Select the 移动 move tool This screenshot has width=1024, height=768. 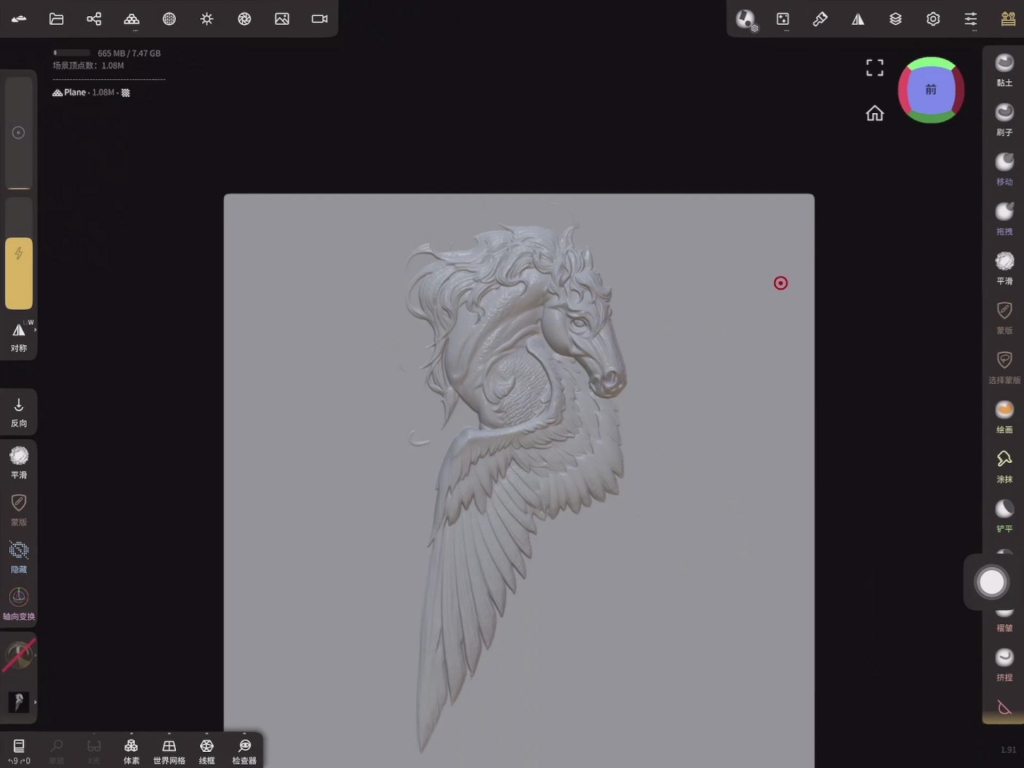tap(1004, 169)
